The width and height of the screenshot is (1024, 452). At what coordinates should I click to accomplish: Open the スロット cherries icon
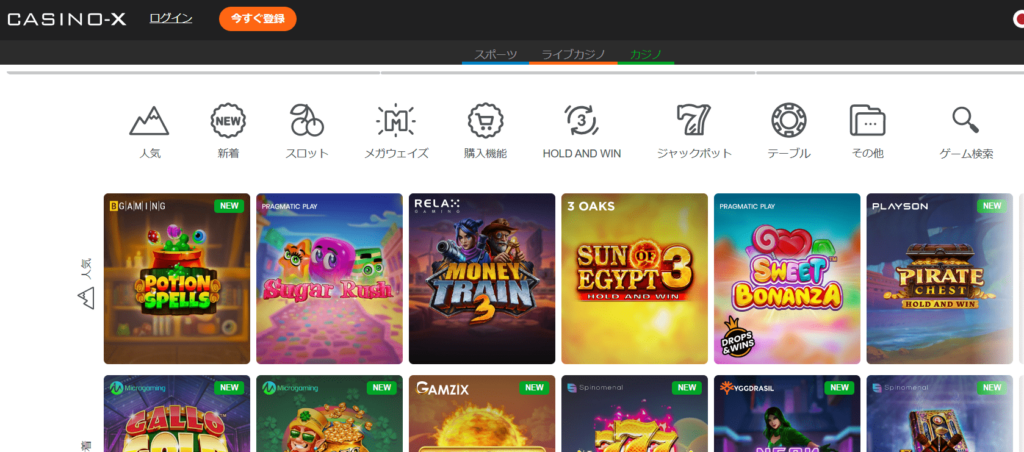(307, 120)
